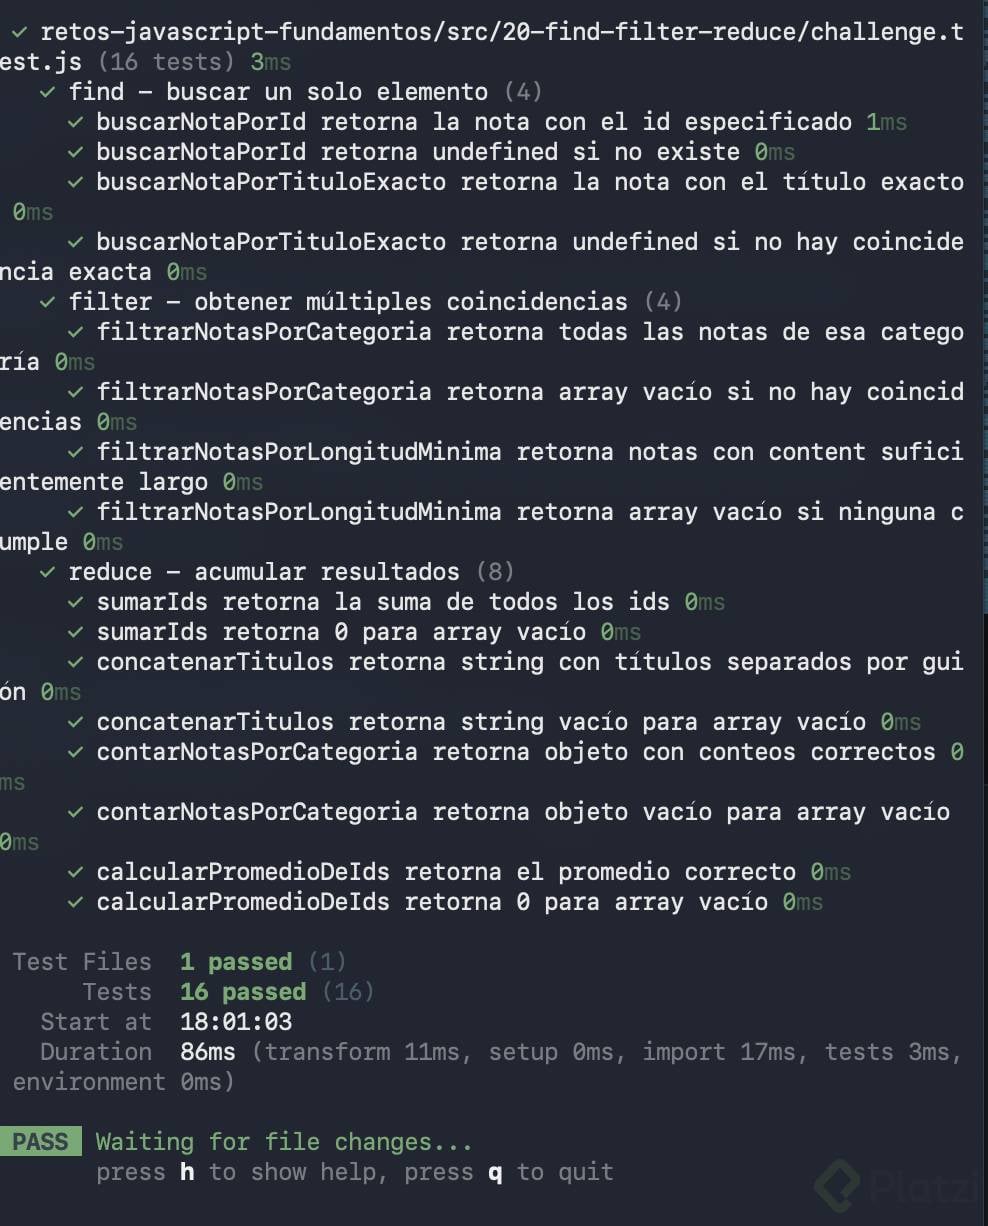Click the checkmark next to 'find - buscar un solo elemento'
The width and height of the screenshot is (988, 1226).
(x=47, y=92)
